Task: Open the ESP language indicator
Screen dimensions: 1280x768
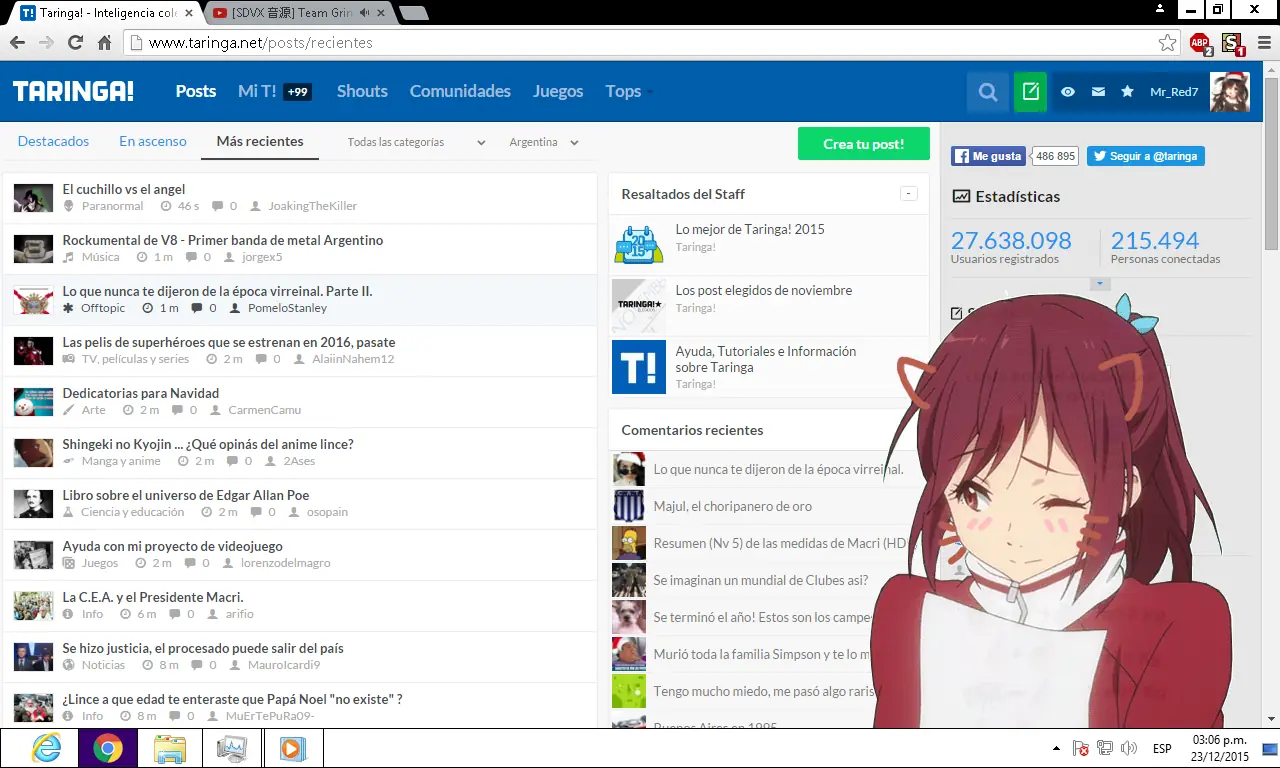Action: (1162, 748)
